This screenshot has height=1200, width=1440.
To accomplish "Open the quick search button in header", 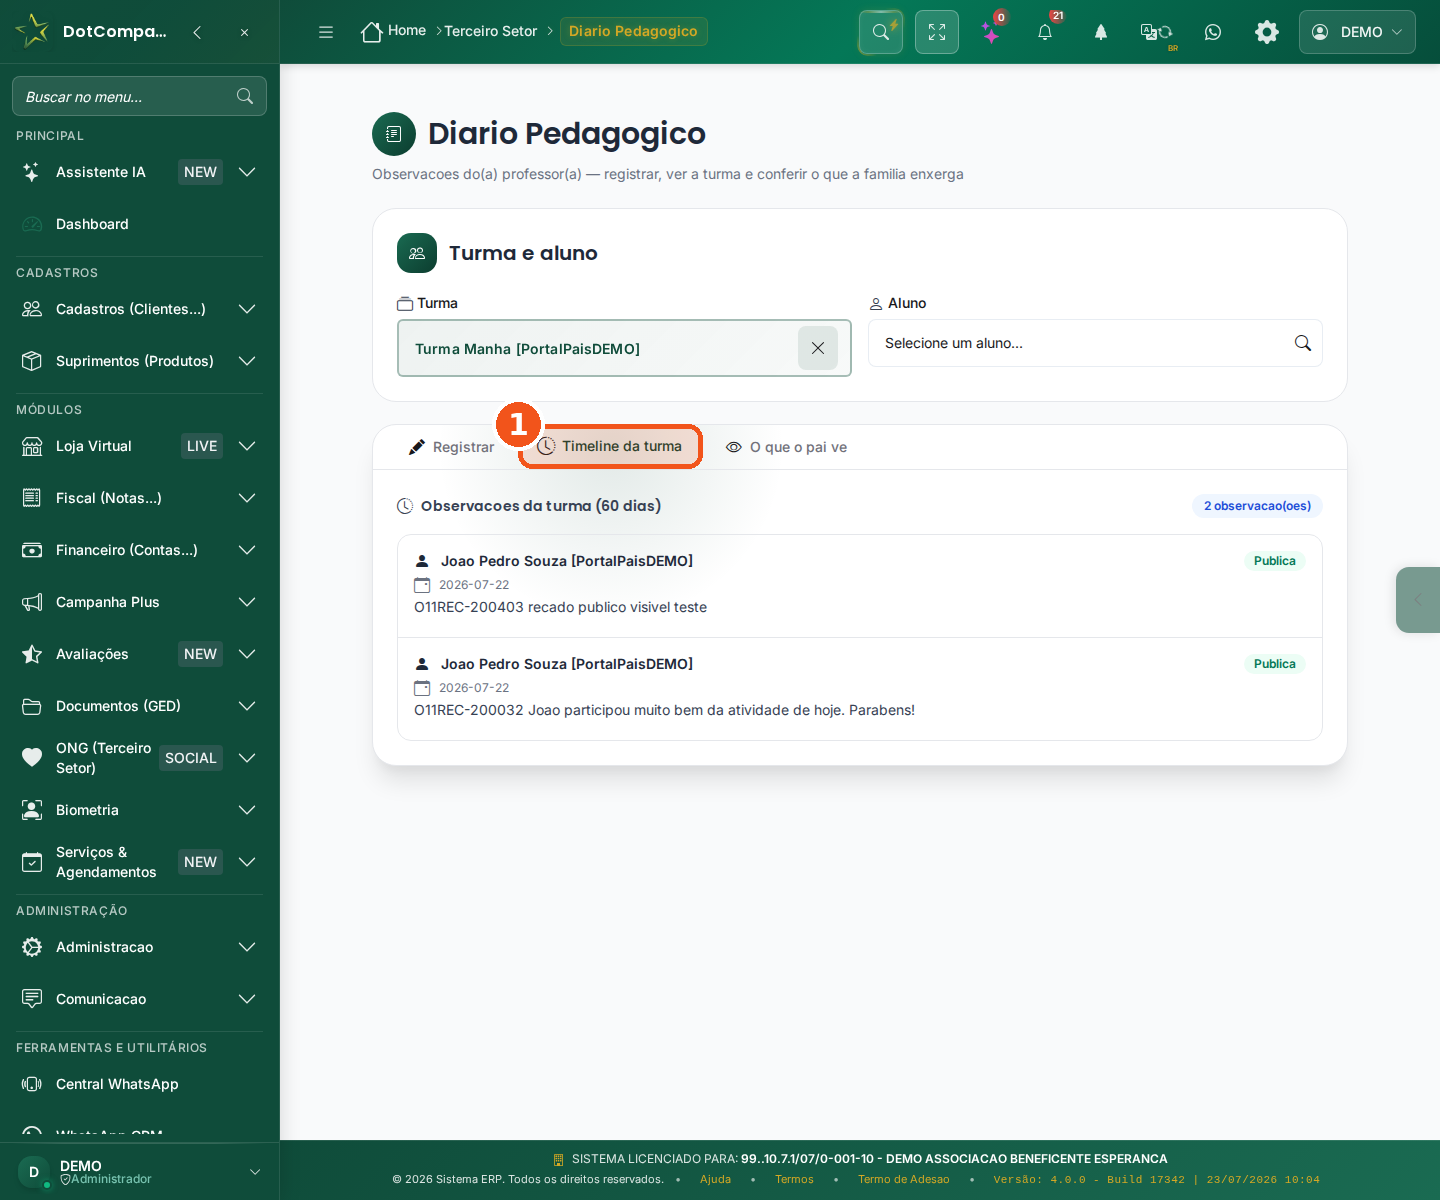I will point(881,32).
